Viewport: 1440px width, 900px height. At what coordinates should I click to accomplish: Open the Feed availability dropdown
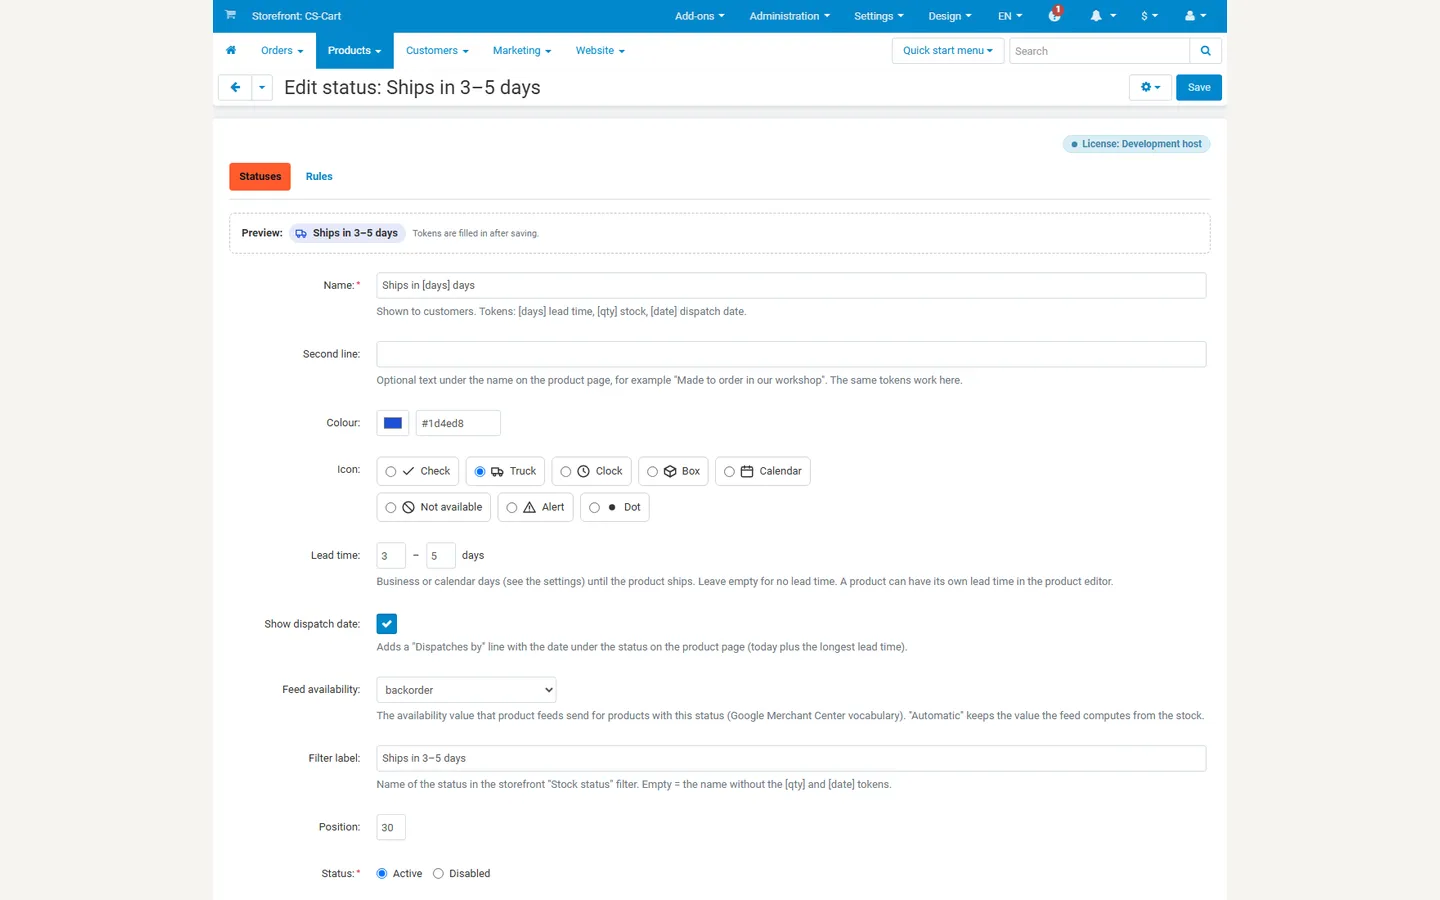(x=466, y=690)
